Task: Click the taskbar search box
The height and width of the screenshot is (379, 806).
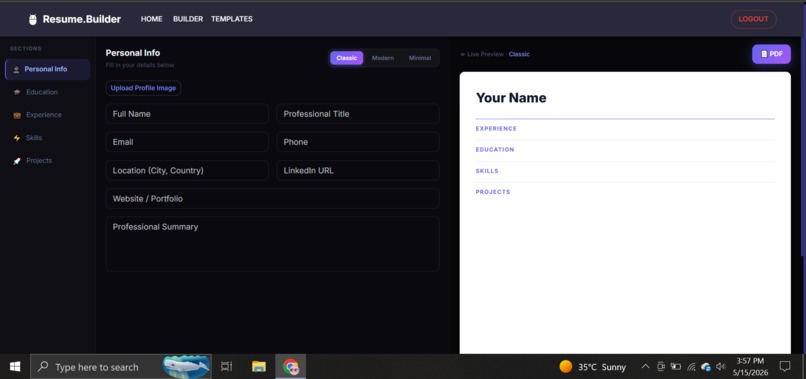Action: (121, 367)
